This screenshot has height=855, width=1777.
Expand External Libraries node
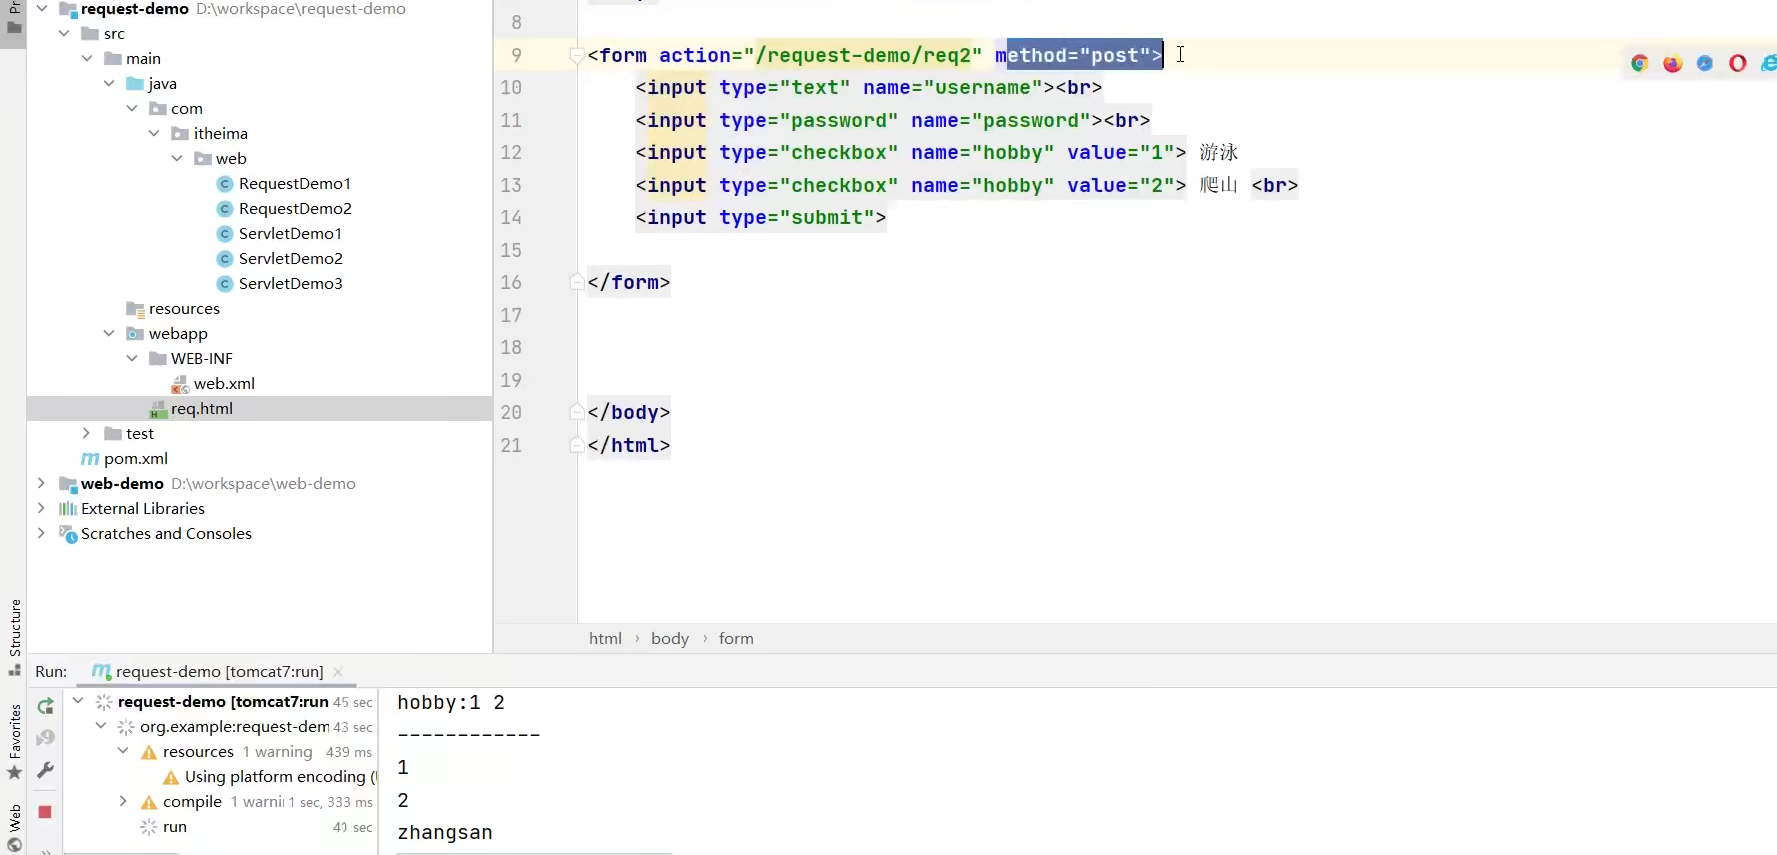click(x=41, y=508)
